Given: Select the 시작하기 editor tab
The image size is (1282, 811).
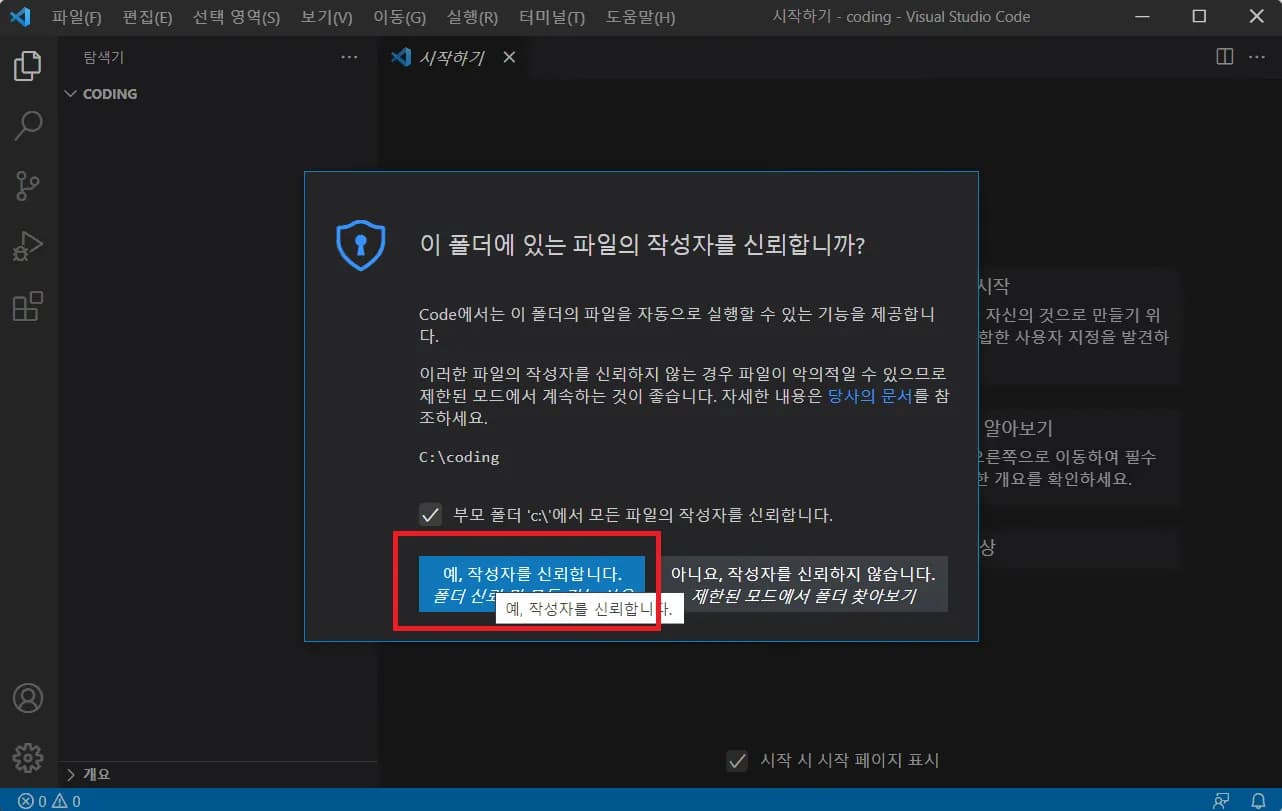Looking at the screenshot, I should pos(450,57).
